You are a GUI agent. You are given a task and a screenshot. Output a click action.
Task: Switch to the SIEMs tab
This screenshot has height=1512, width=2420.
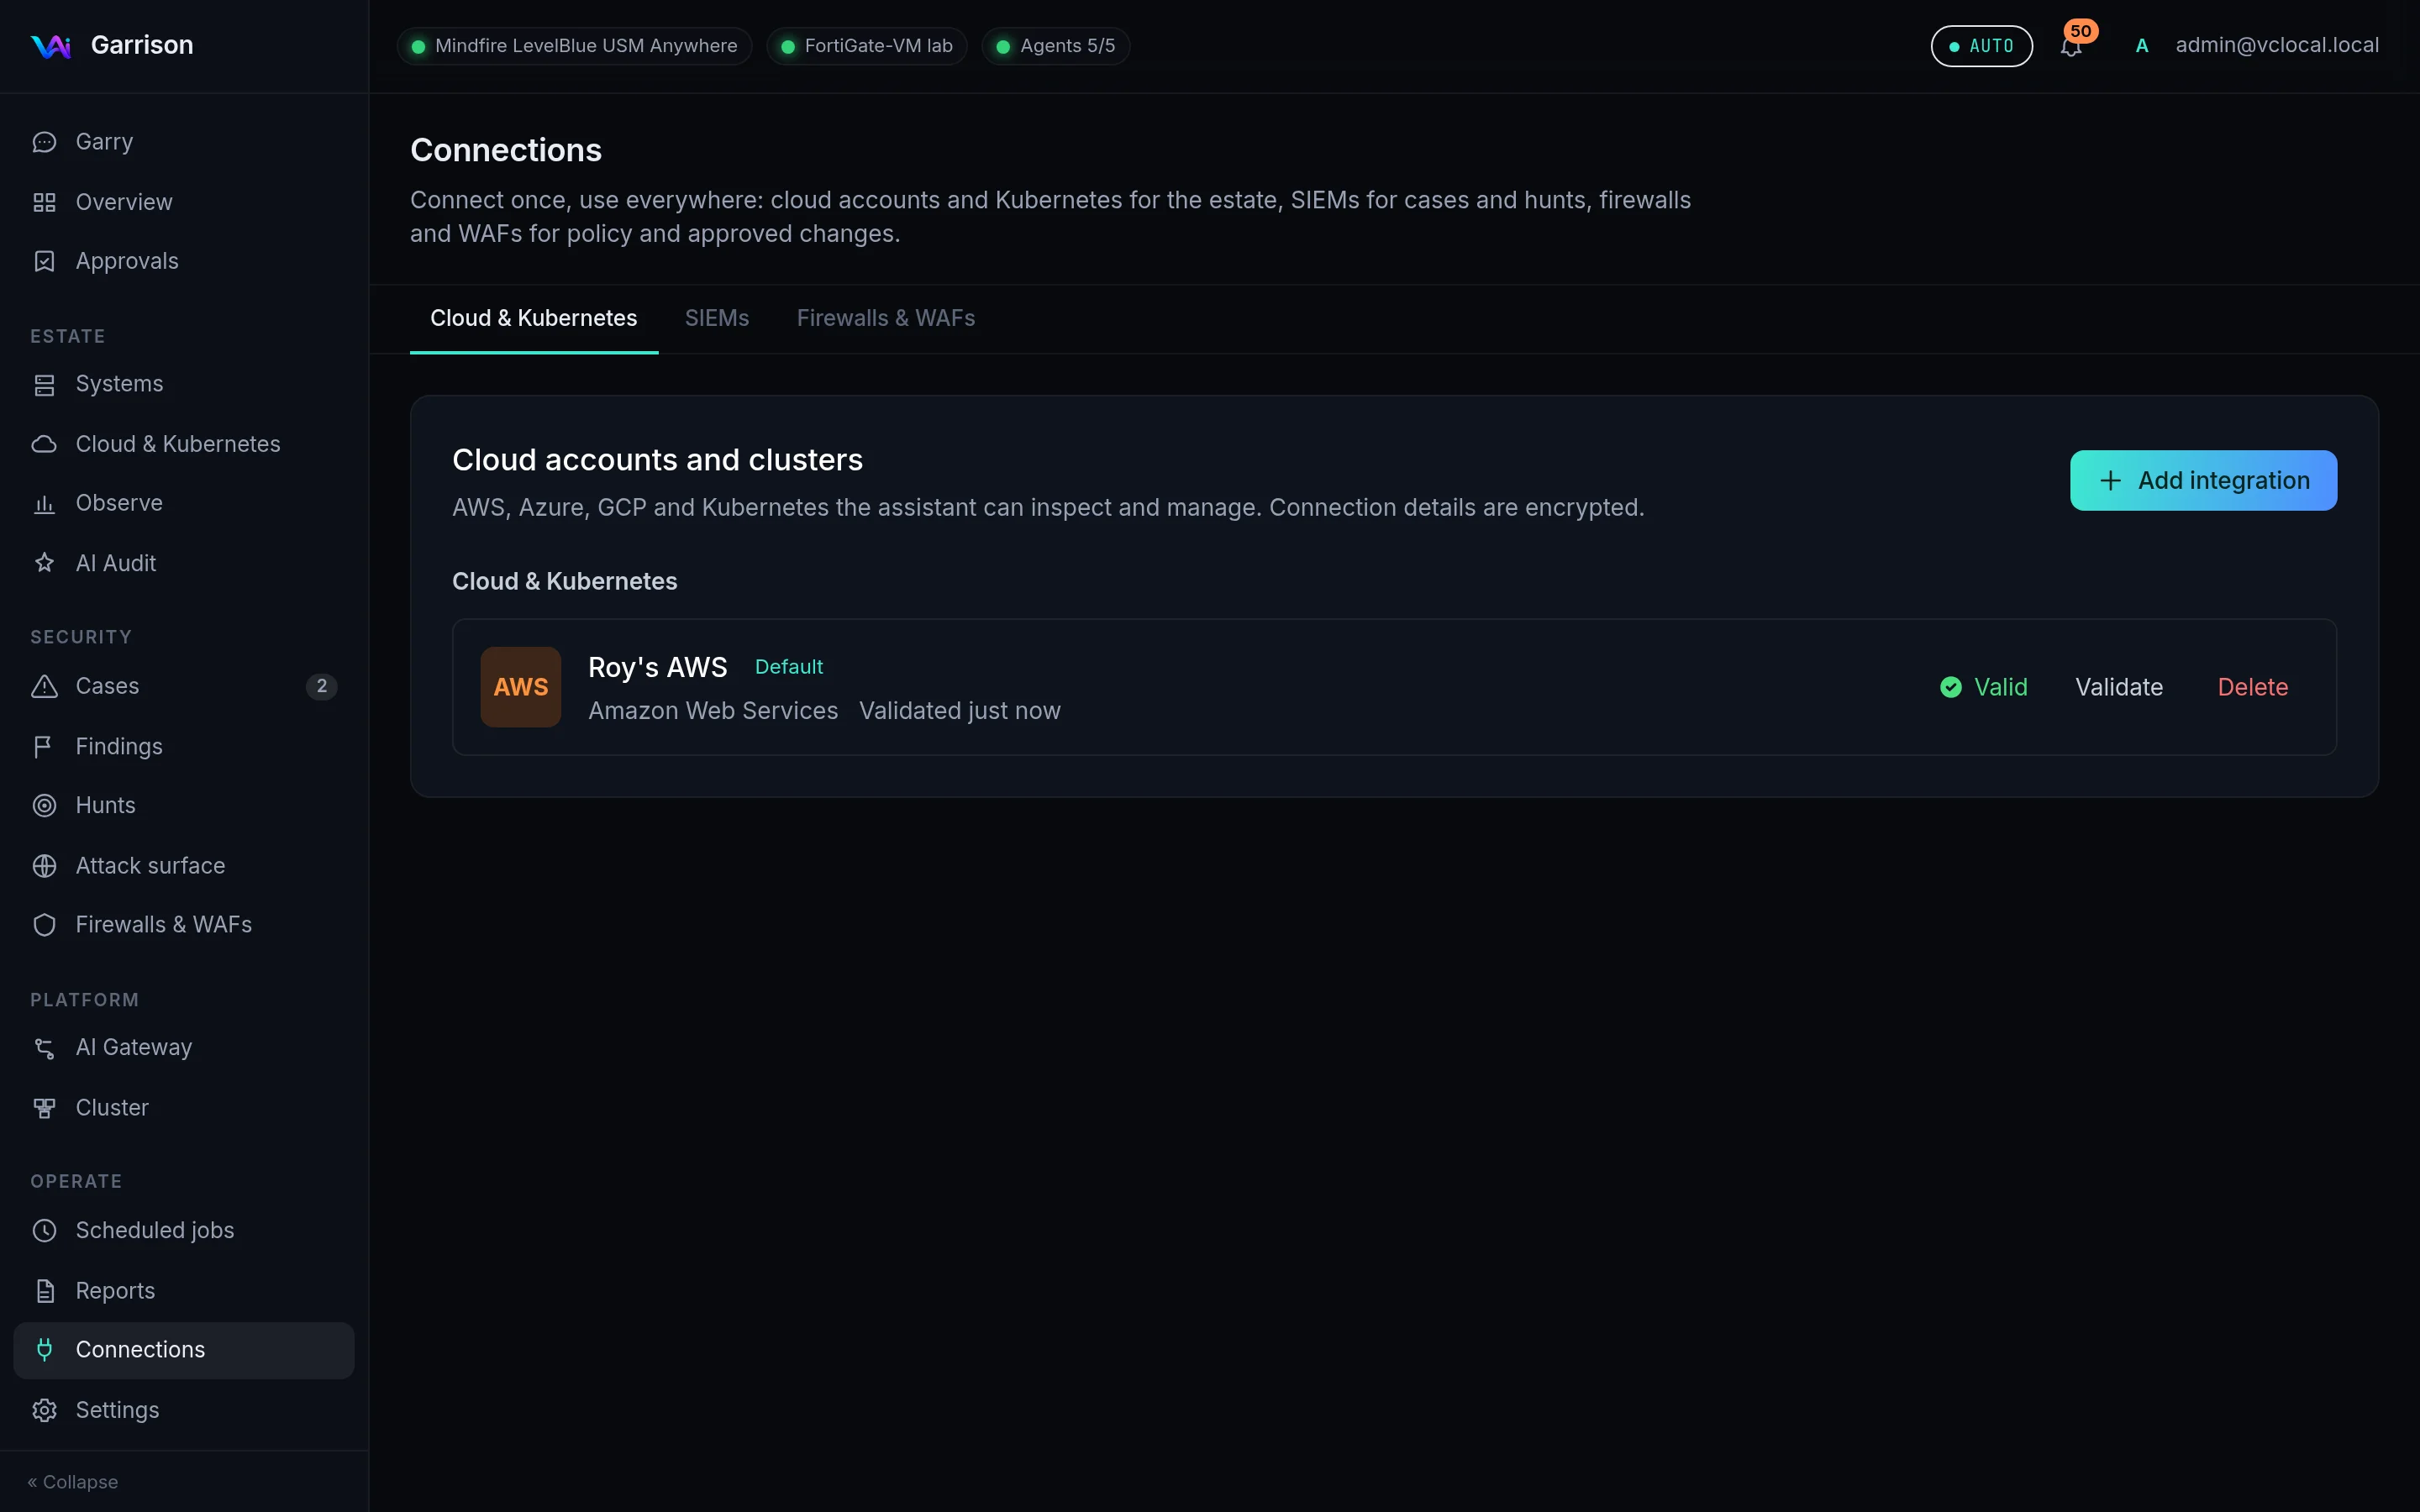click(716, 318)
